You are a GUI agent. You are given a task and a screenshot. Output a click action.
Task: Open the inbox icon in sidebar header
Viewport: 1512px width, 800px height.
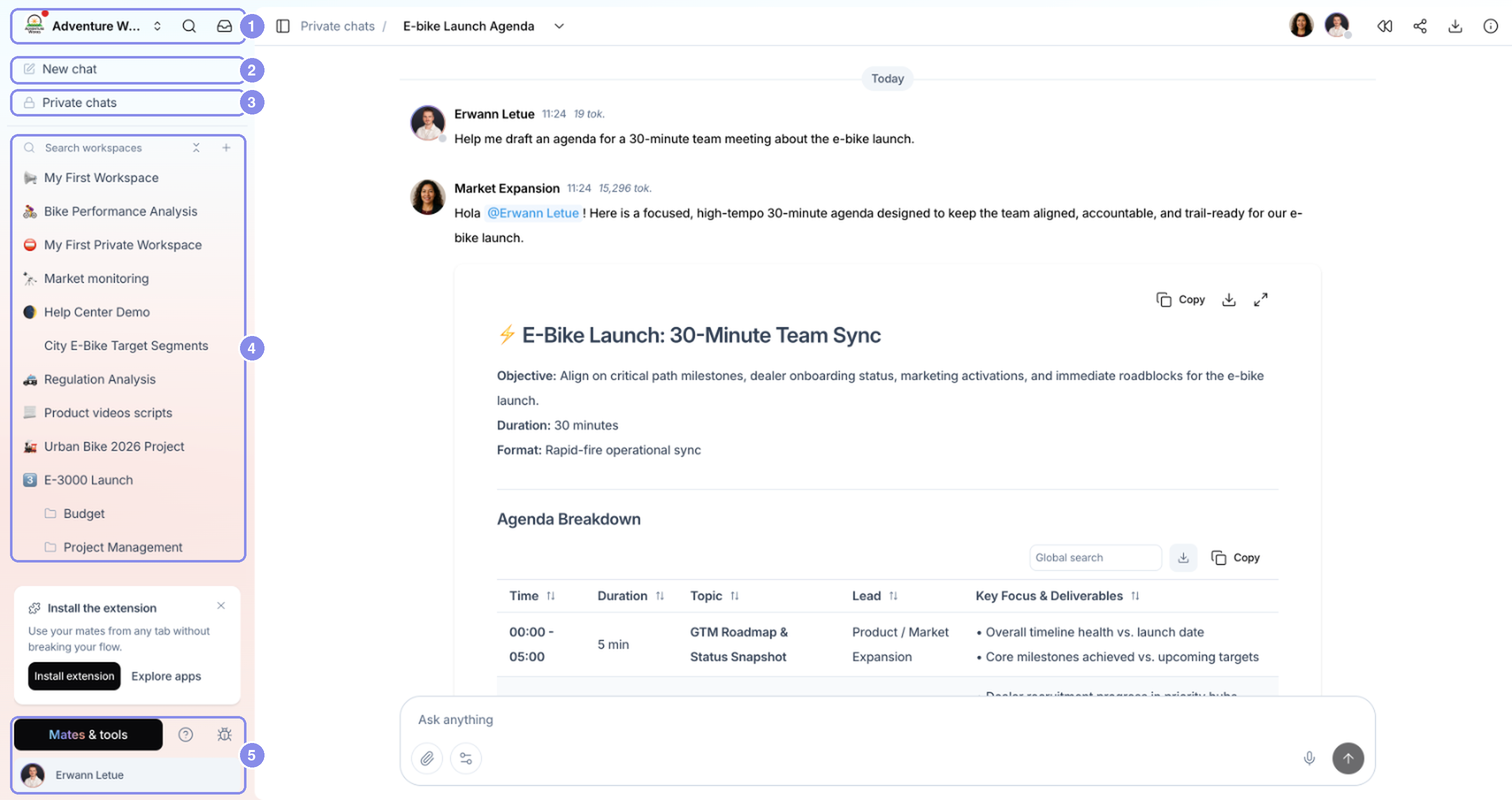coord(225,27)
